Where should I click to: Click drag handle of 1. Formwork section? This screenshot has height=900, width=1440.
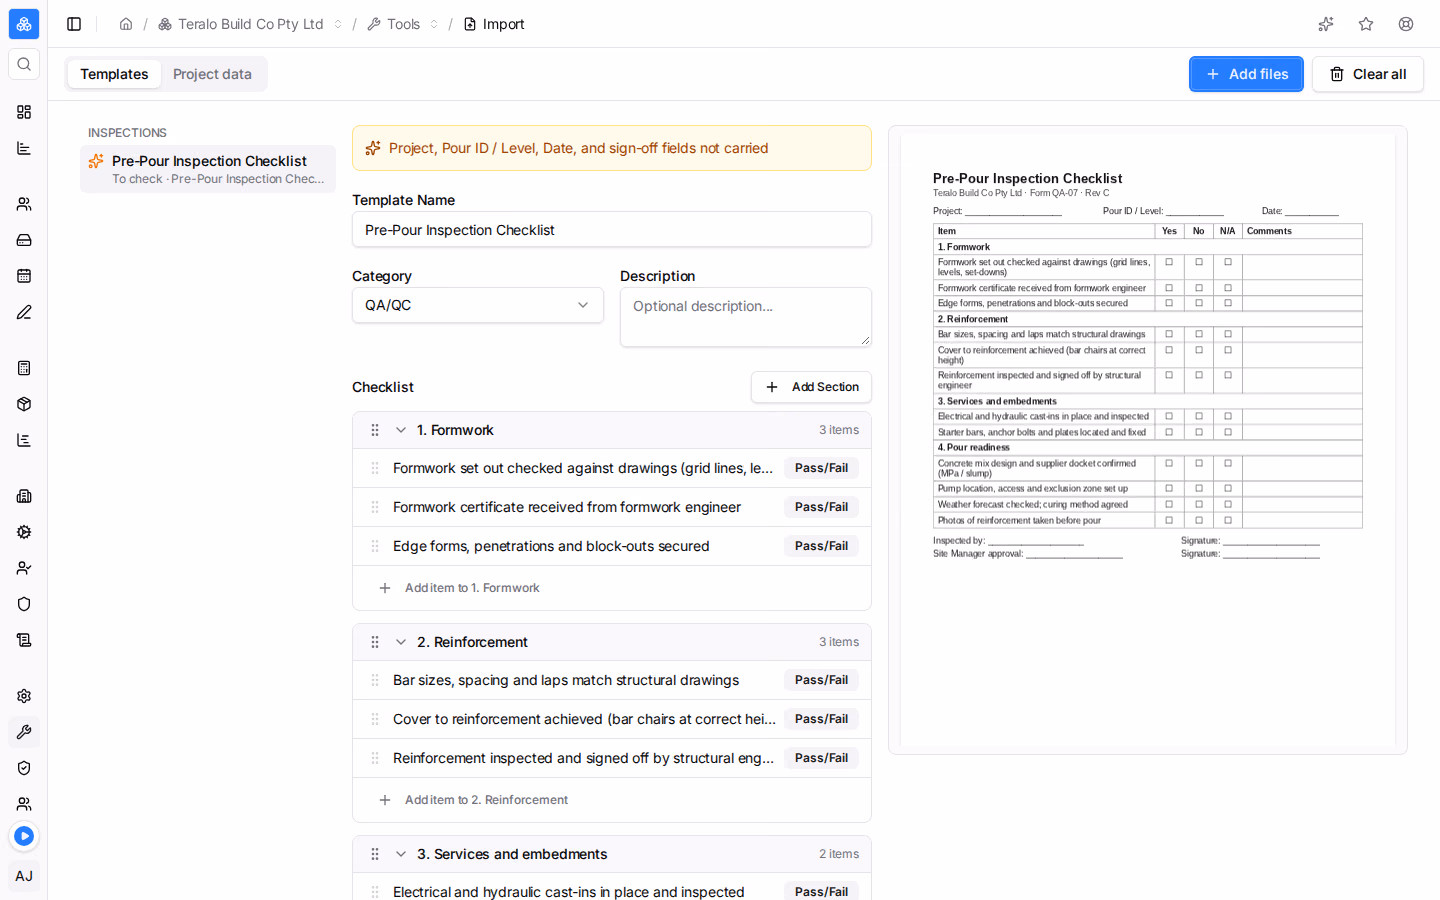375,430
